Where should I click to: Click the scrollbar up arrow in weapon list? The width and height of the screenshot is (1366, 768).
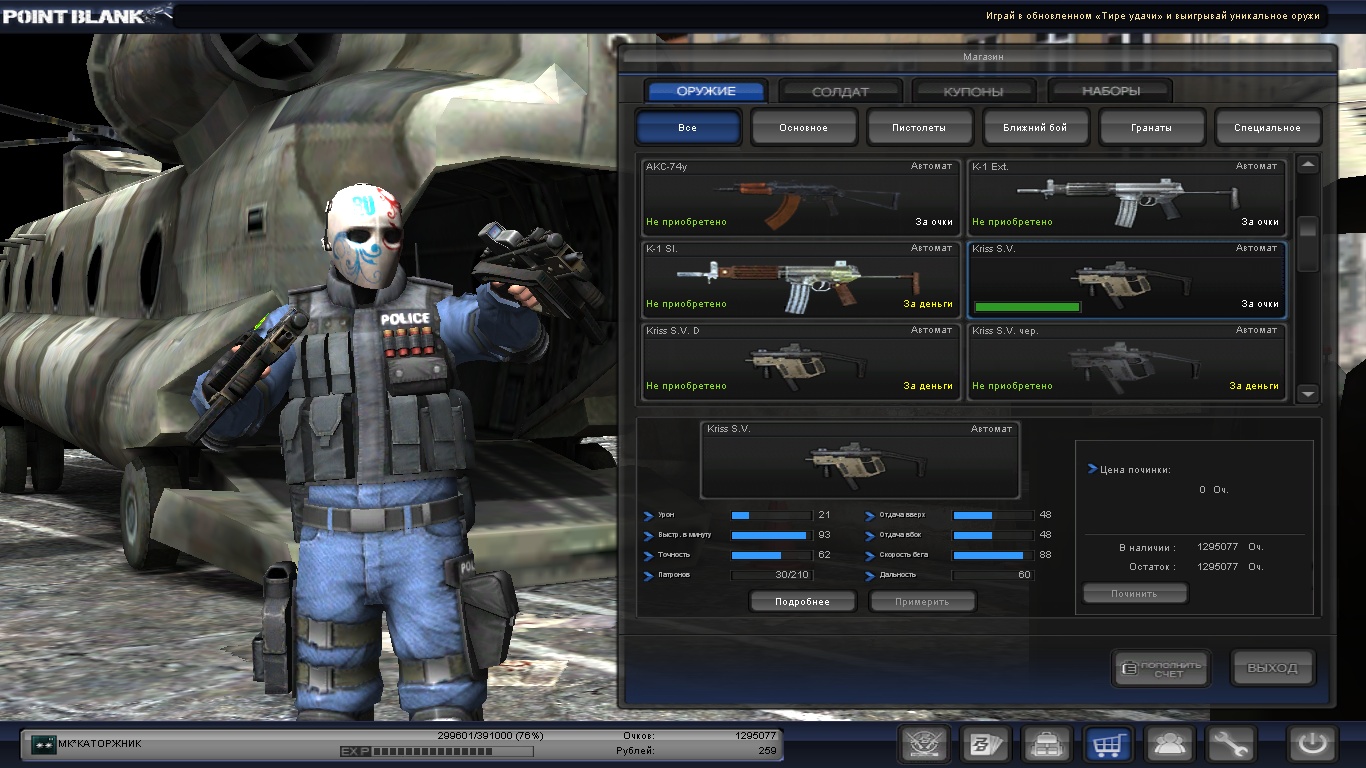click(x=1307, y=165)
